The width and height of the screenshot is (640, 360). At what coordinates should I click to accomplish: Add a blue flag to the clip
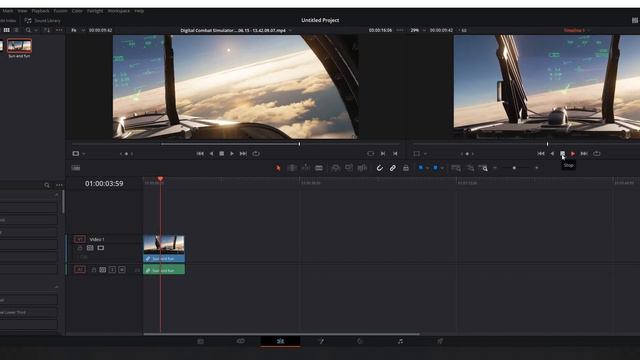pos(421,167)
